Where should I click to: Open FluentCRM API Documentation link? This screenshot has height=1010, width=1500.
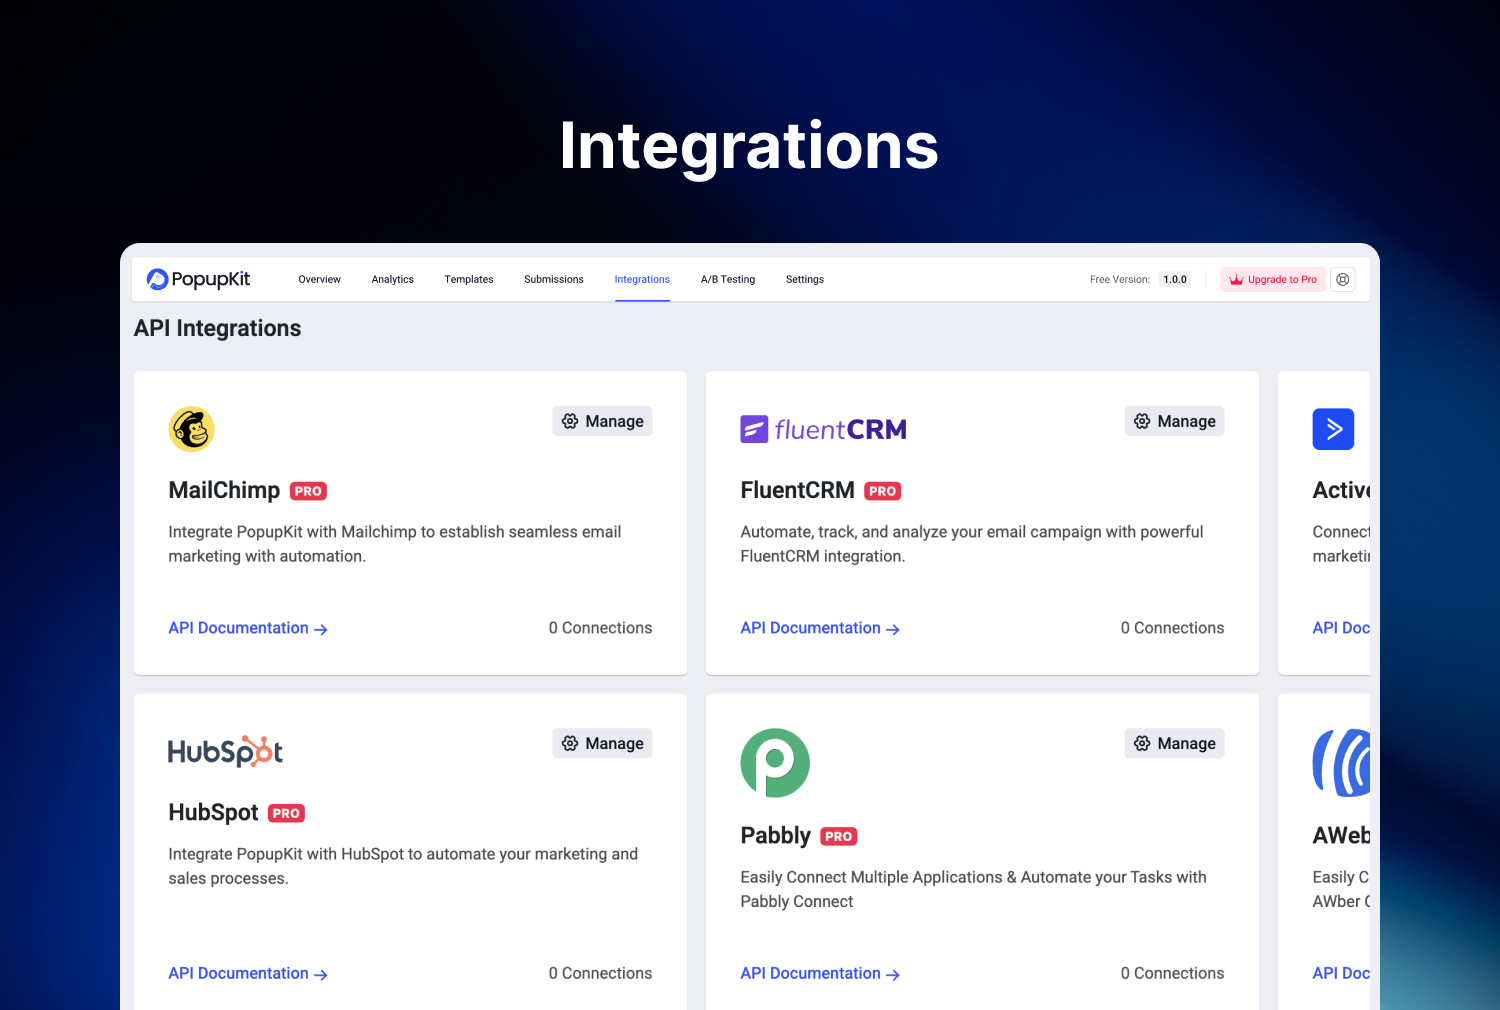tap(820, 628)
